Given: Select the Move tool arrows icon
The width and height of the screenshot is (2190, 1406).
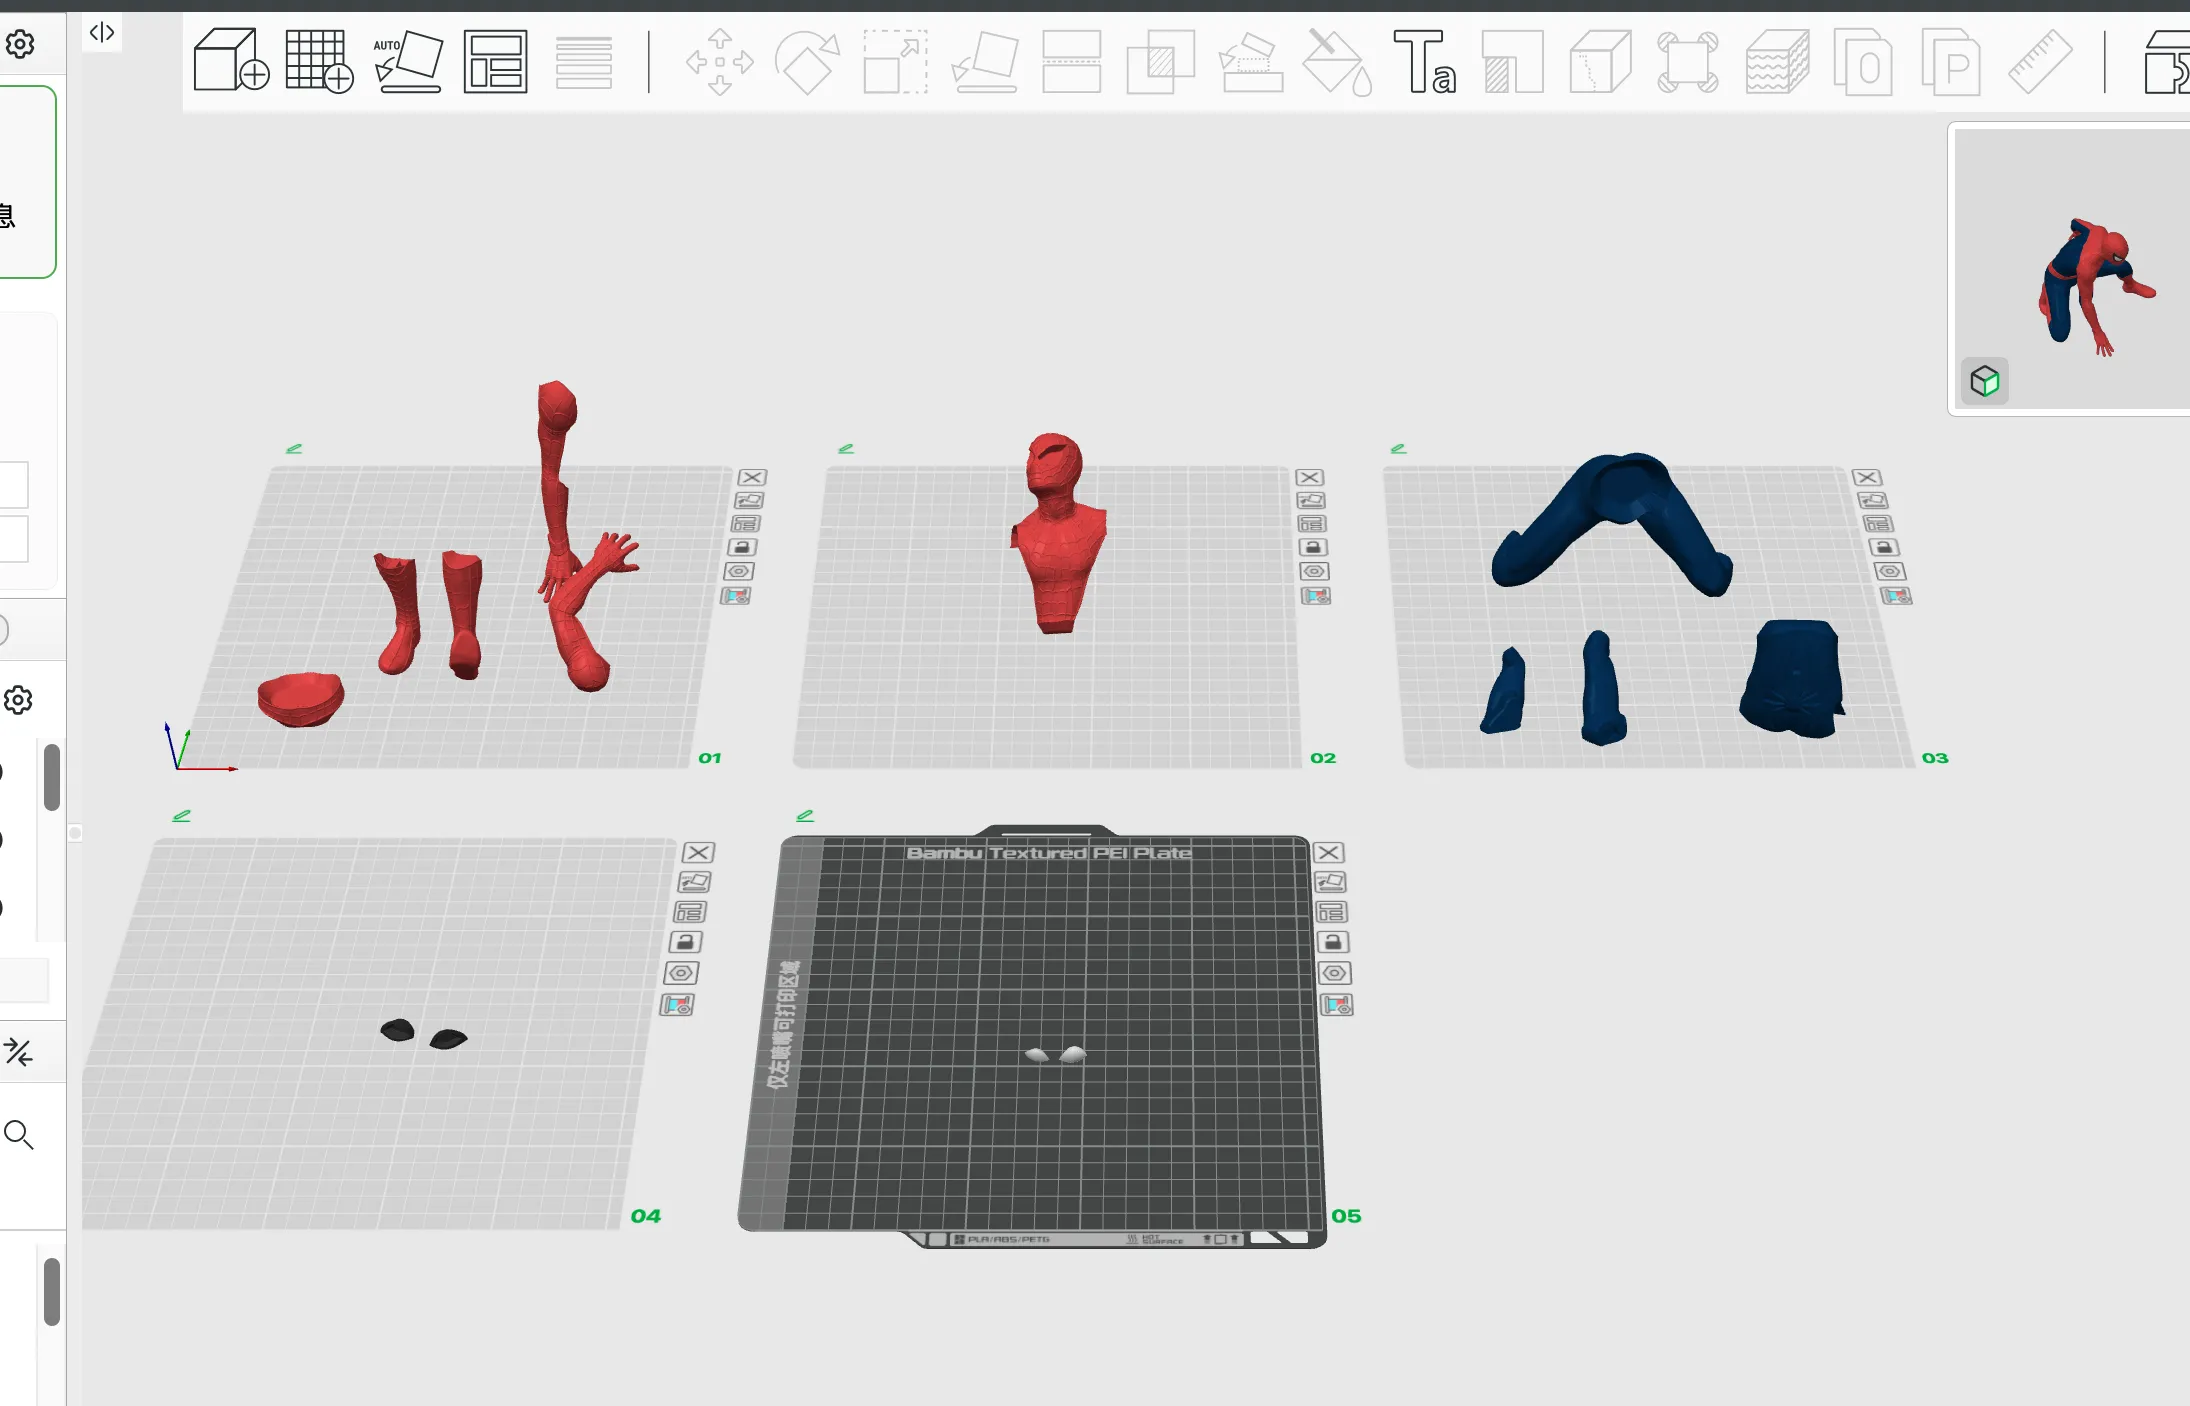Looking at the screenshot, I should [720, 61].
